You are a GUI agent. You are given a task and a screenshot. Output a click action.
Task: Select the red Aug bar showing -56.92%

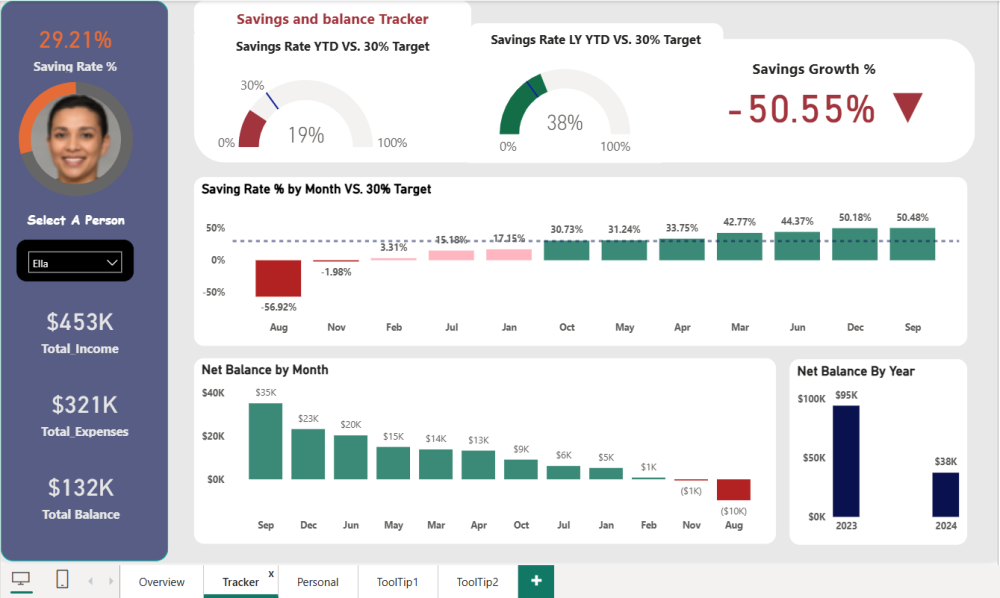tap(278, 278)
